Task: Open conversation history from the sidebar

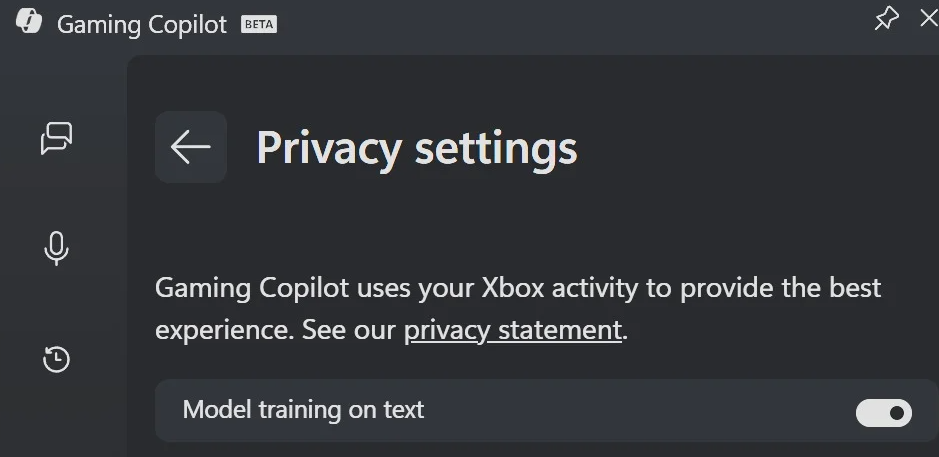Action: tap(57, 359)
